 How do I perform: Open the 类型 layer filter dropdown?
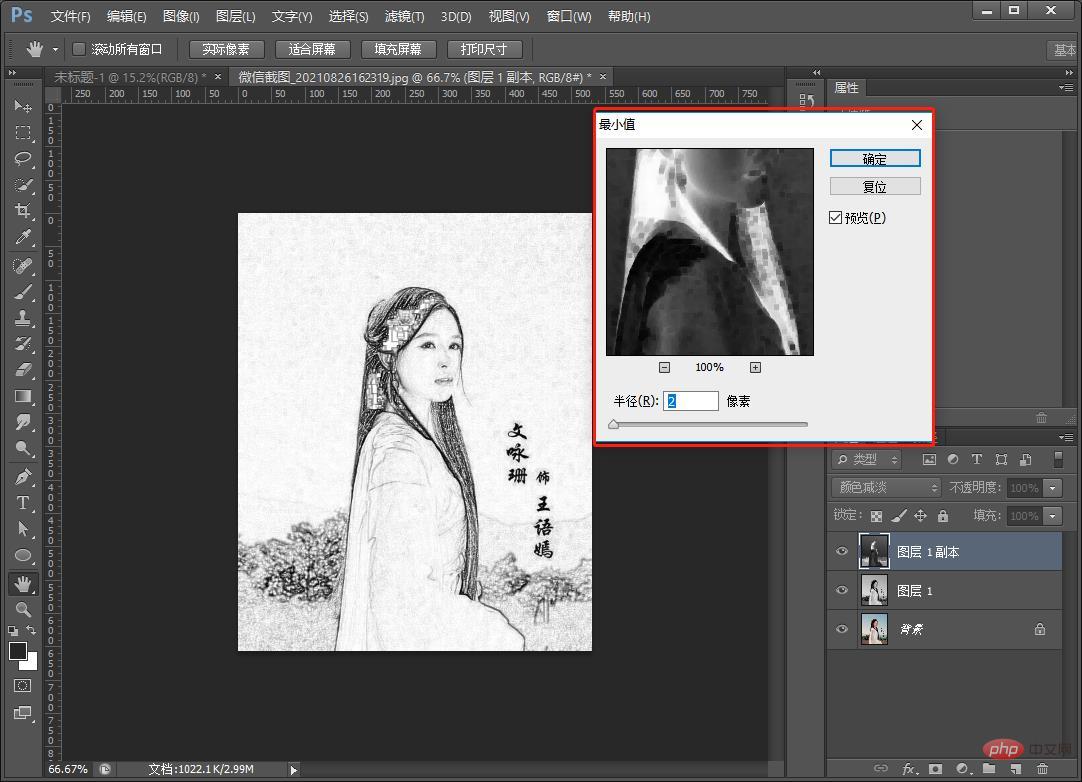click(866, 459)
